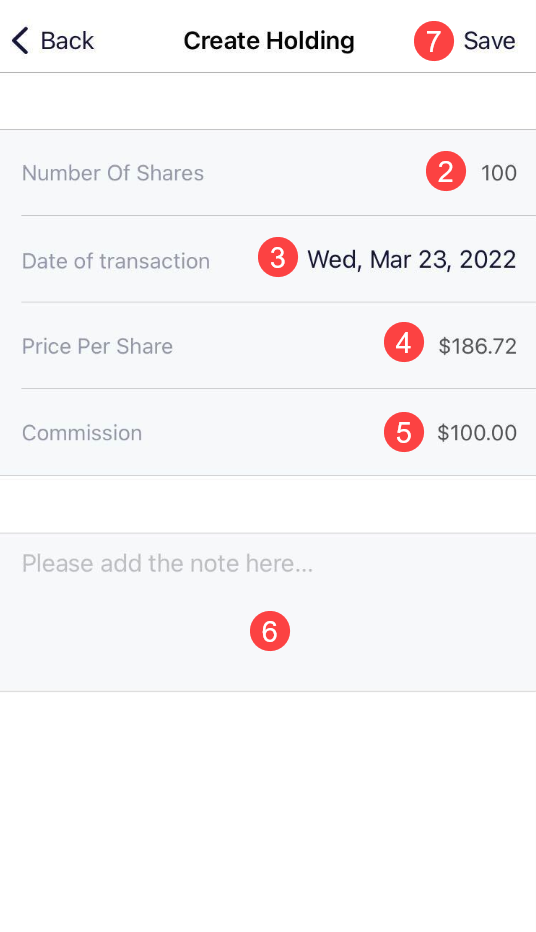Select the Number Of Shares label
This screenshot has height=932, width=536.
point(113,173)
